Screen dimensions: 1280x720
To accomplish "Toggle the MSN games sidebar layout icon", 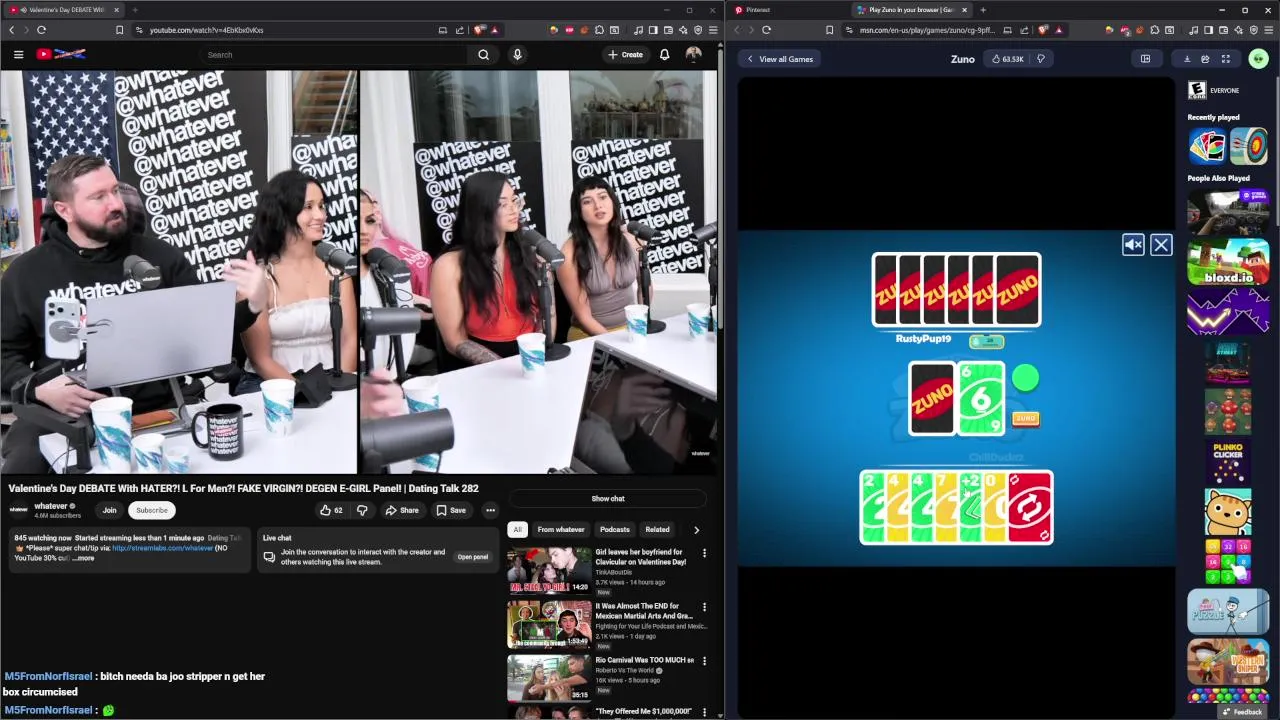I will point(1145,59).
